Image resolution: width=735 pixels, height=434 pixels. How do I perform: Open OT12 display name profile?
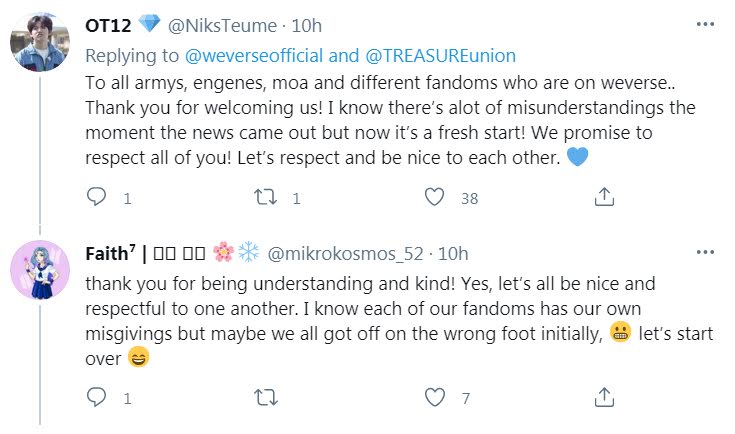(x=102, y=24)
